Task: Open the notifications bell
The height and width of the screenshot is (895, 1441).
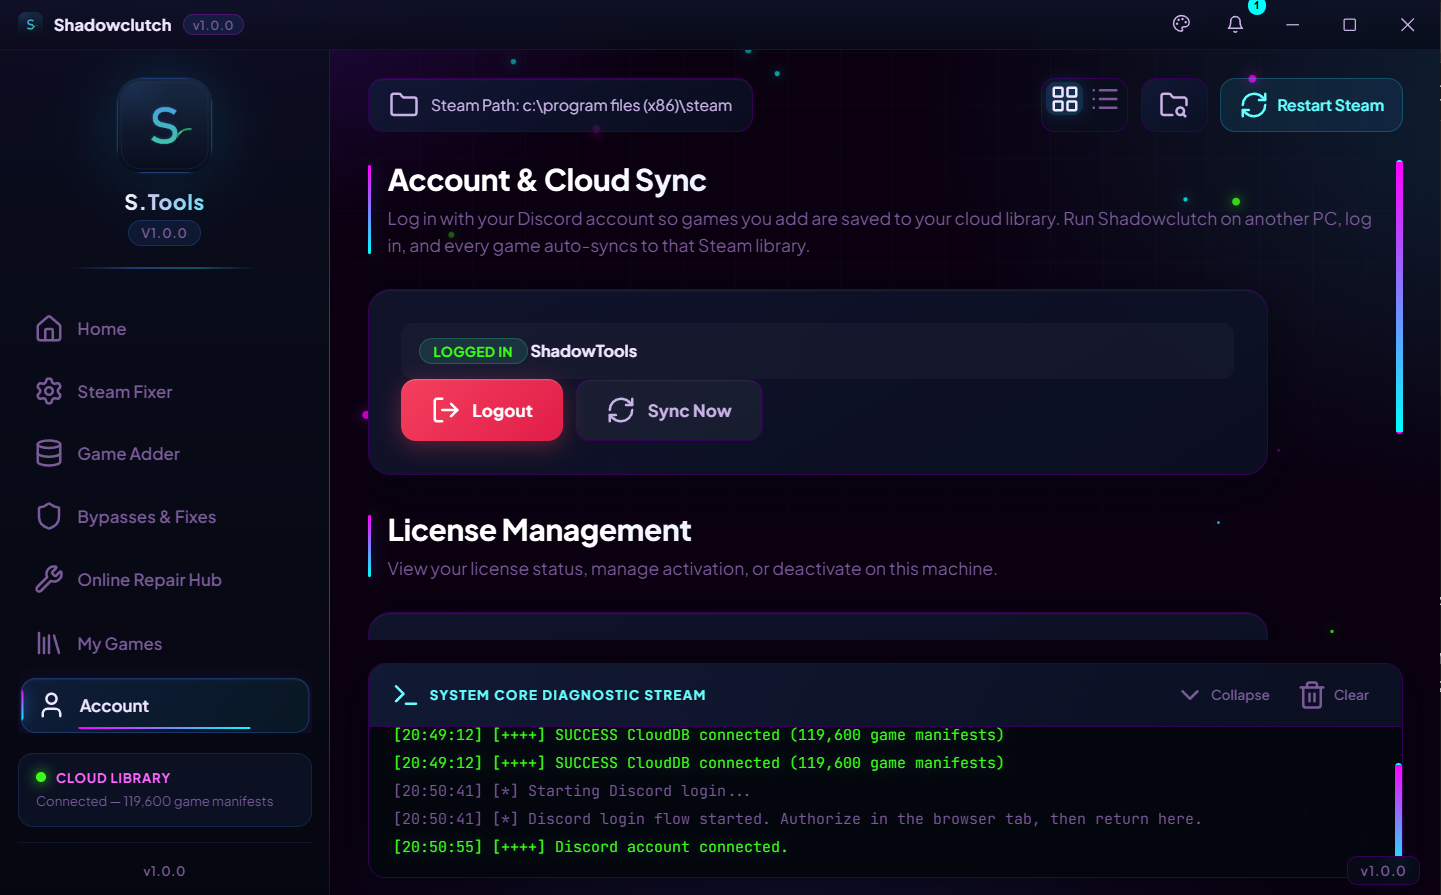Action: (x=1235, y=24)
